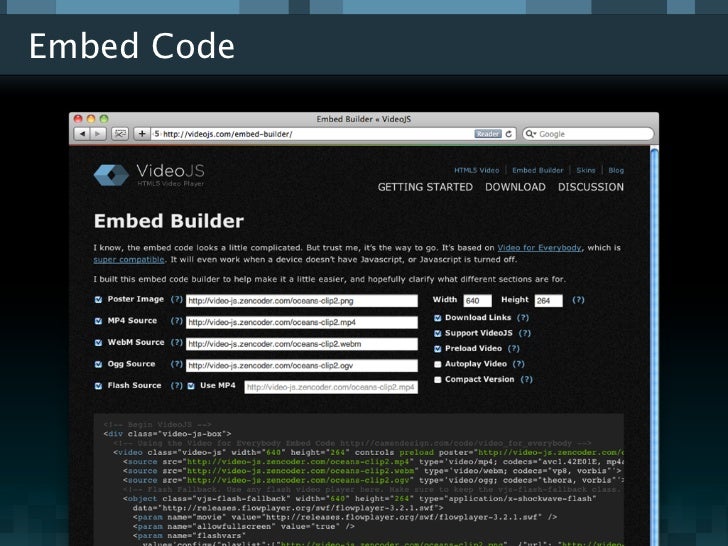This screenshot has height=546, width=728.
Task: Uncheck the Ogg Source checkbox
Action: [x=98, y=364]
